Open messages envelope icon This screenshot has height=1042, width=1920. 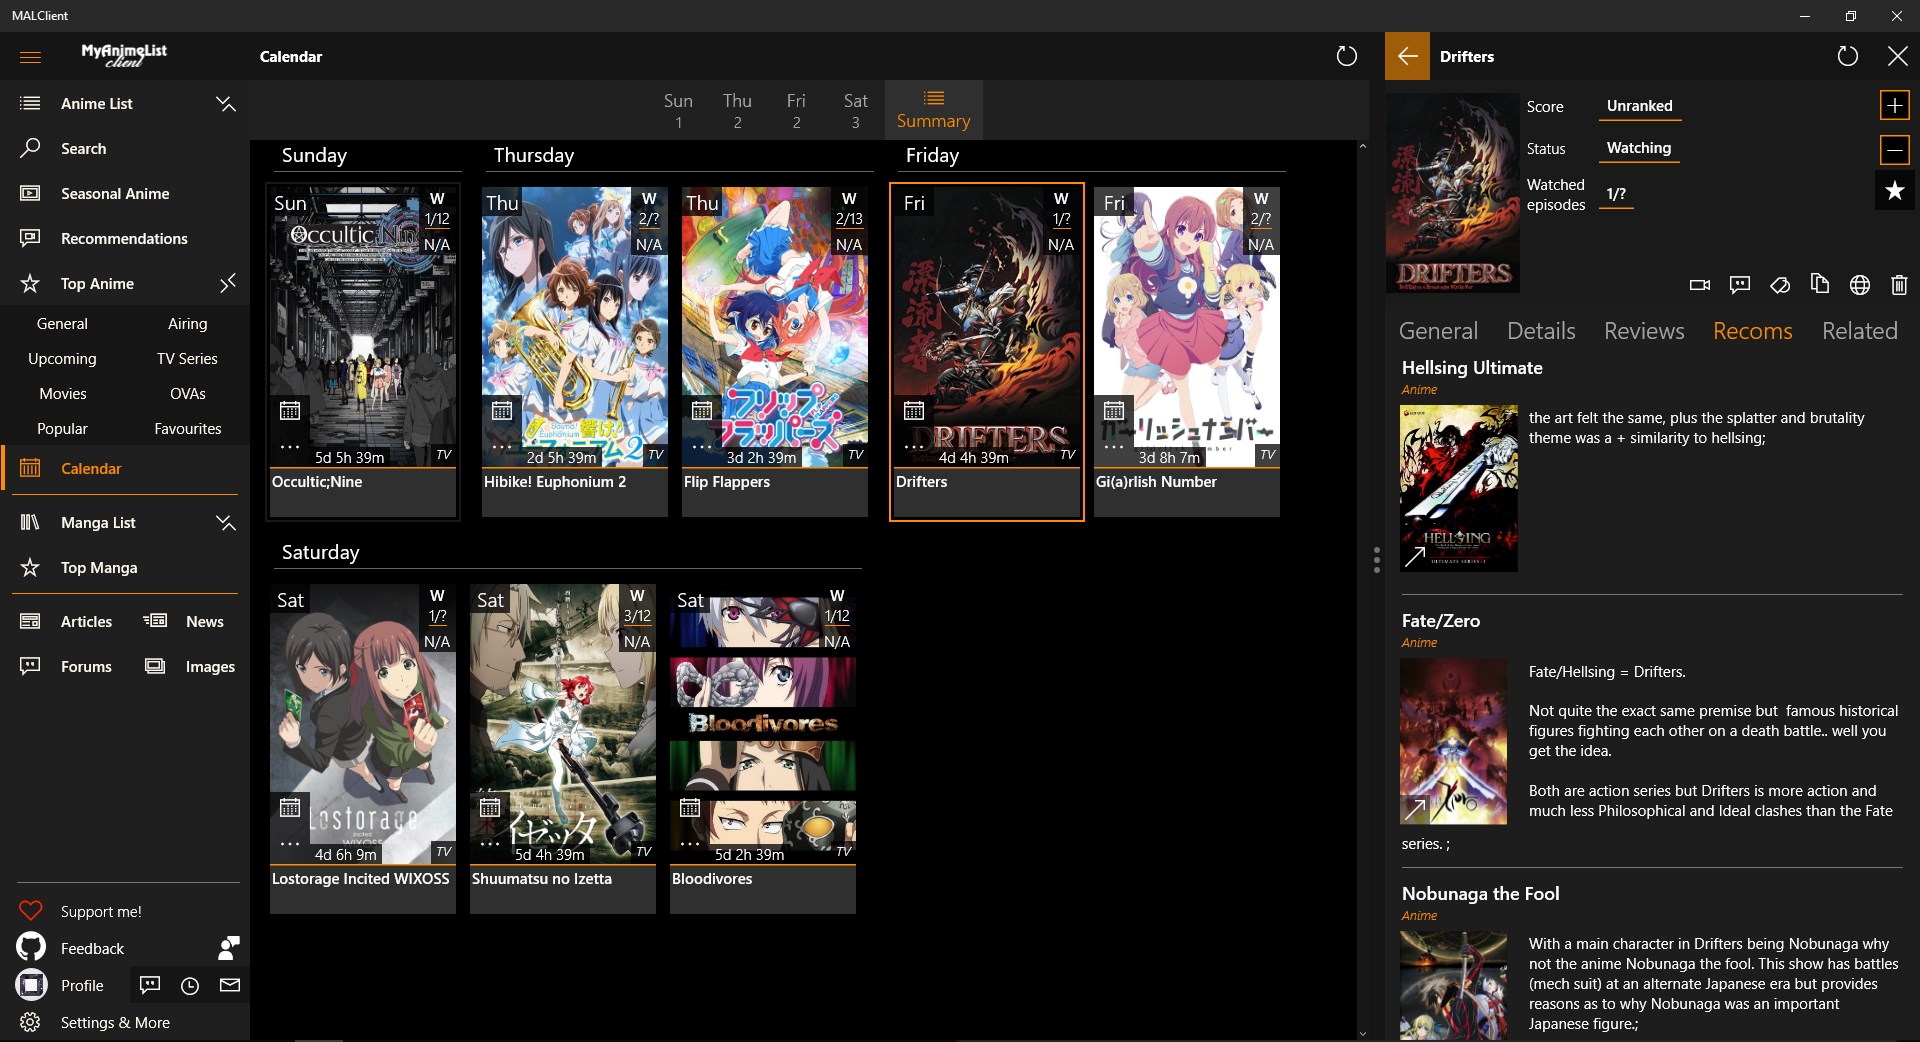tap(230, 985)
